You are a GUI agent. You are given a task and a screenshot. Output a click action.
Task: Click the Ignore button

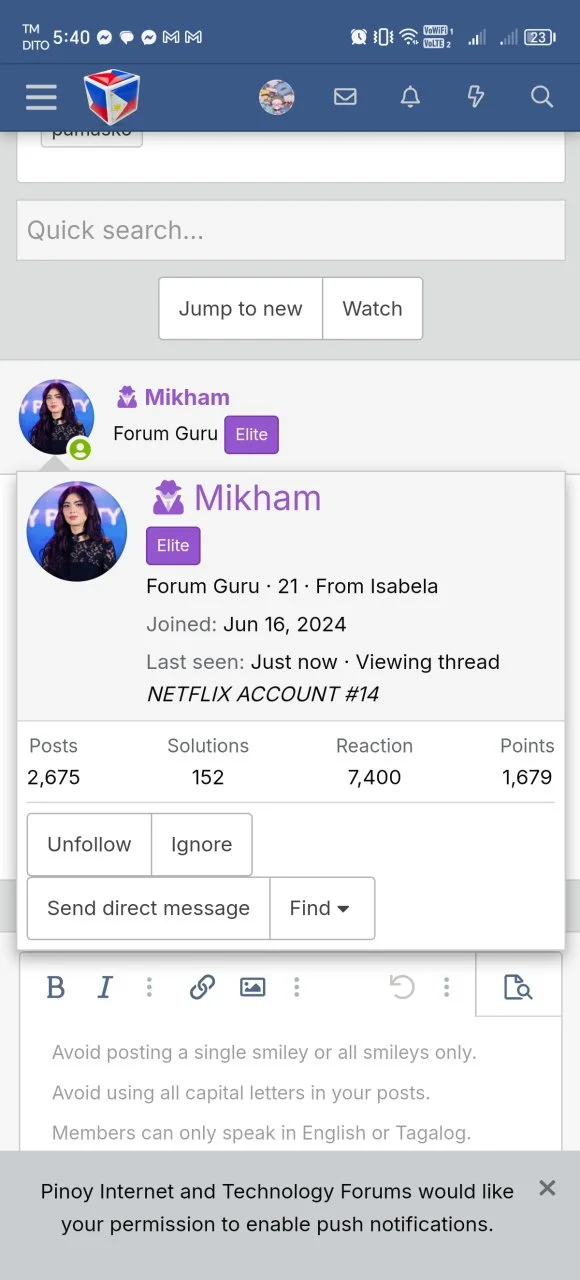[201, 844]
